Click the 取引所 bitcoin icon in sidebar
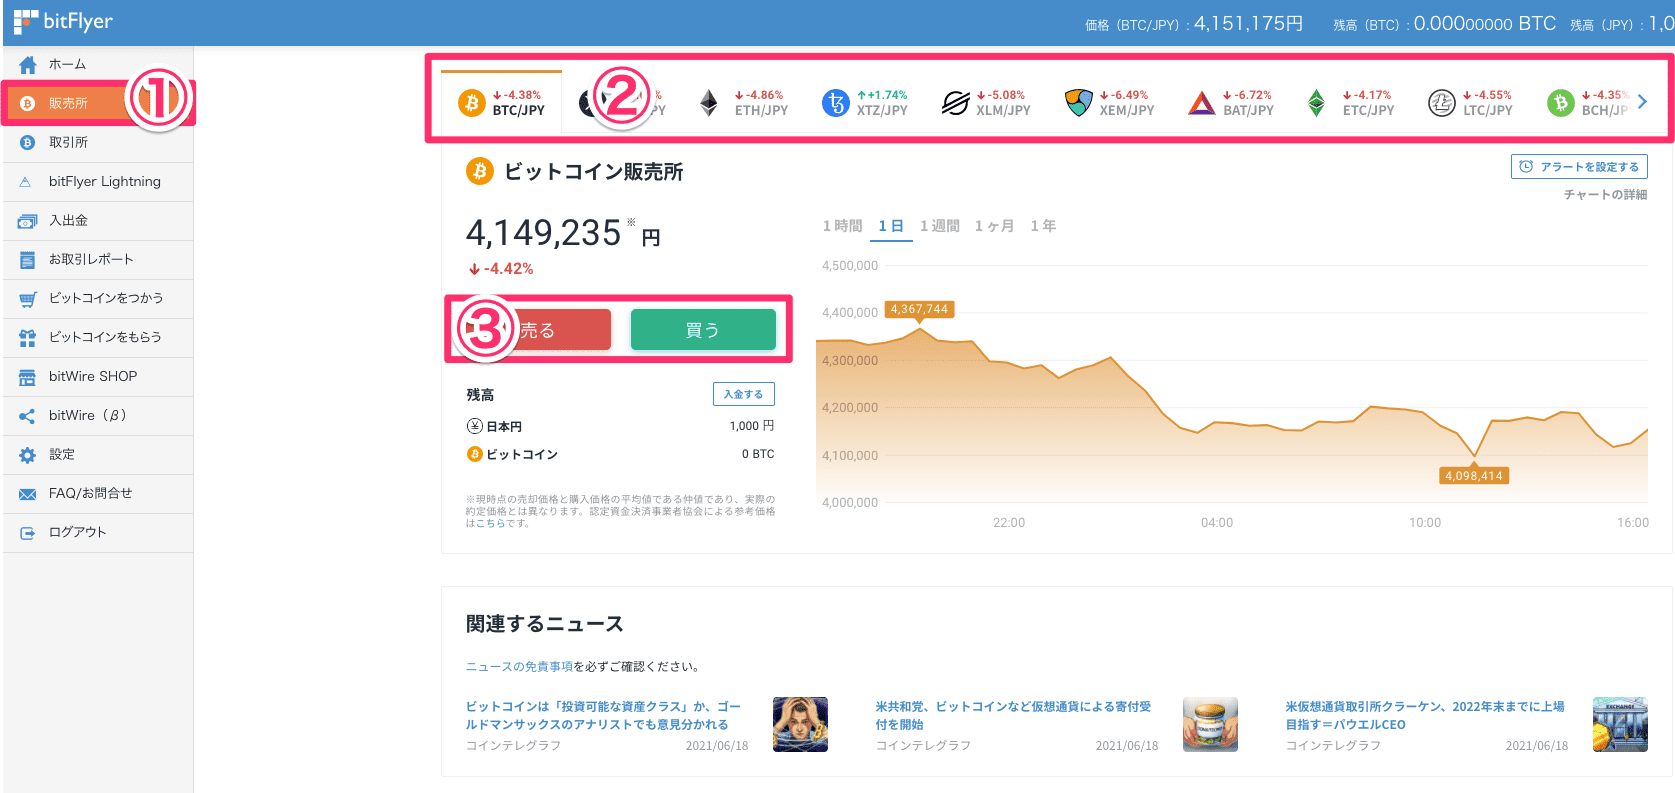 pyautogui.click(x=27, y=142)
